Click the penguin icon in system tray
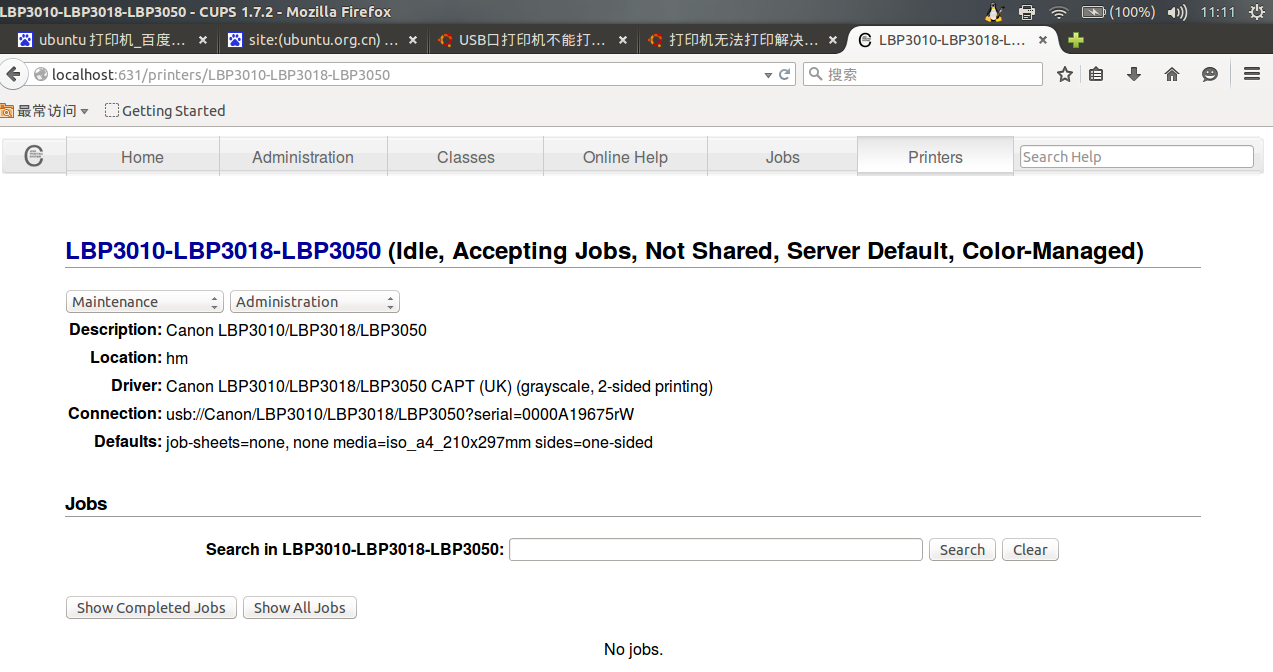Image resolution: width=1273 pixels, height=672 pixels. pos(993,12)
